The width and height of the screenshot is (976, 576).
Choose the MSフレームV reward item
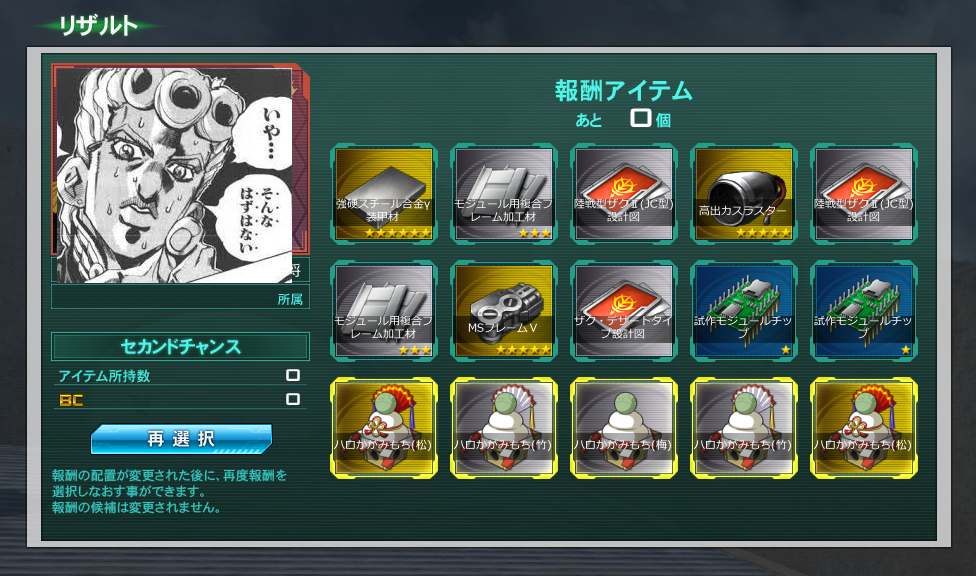pos(504,311)
